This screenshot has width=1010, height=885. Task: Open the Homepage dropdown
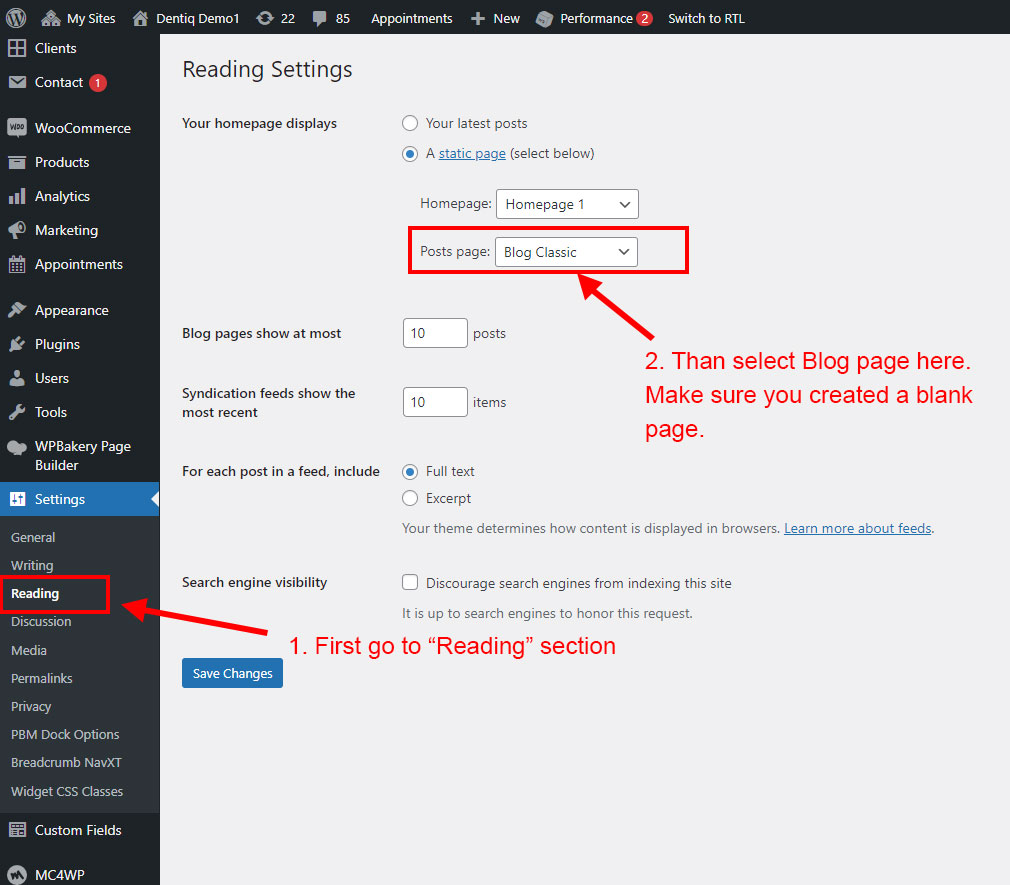pyautogui.click(x=567, y=204)
